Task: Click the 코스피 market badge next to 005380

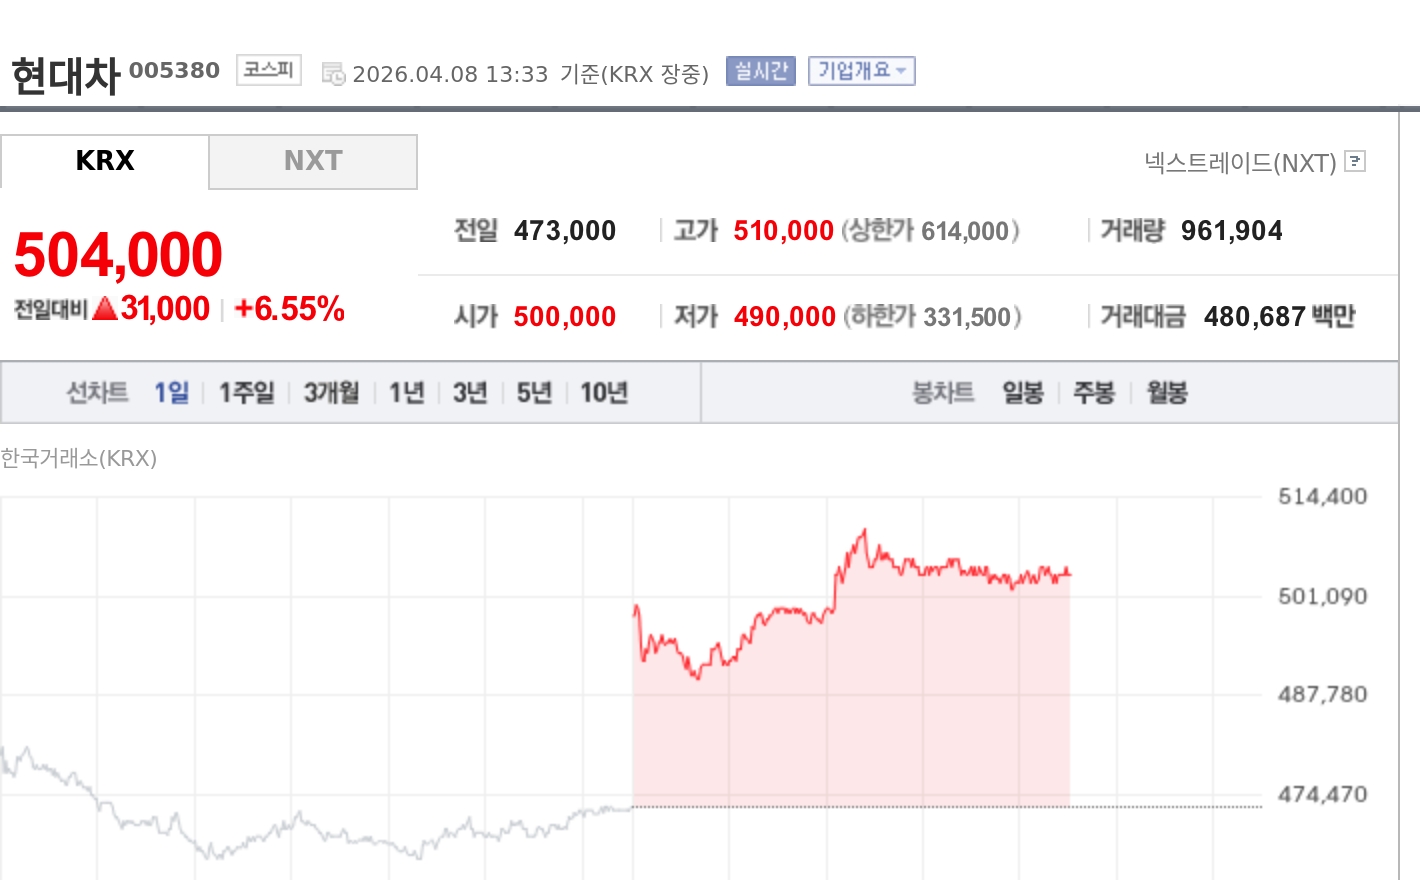Action: 267,69
